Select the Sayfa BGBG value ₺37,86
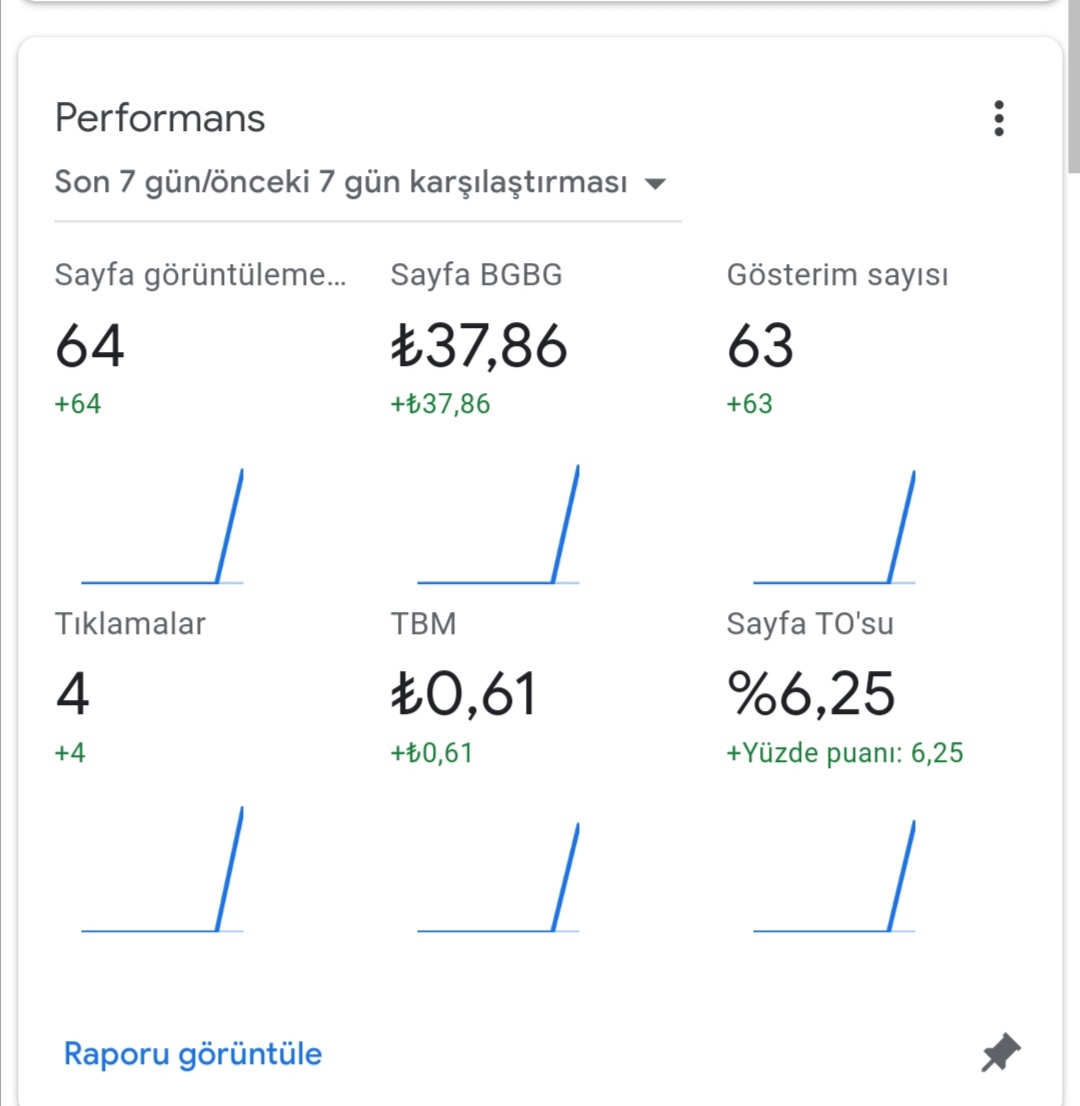Screen dimensions: 1080x1106 [479, 346]
